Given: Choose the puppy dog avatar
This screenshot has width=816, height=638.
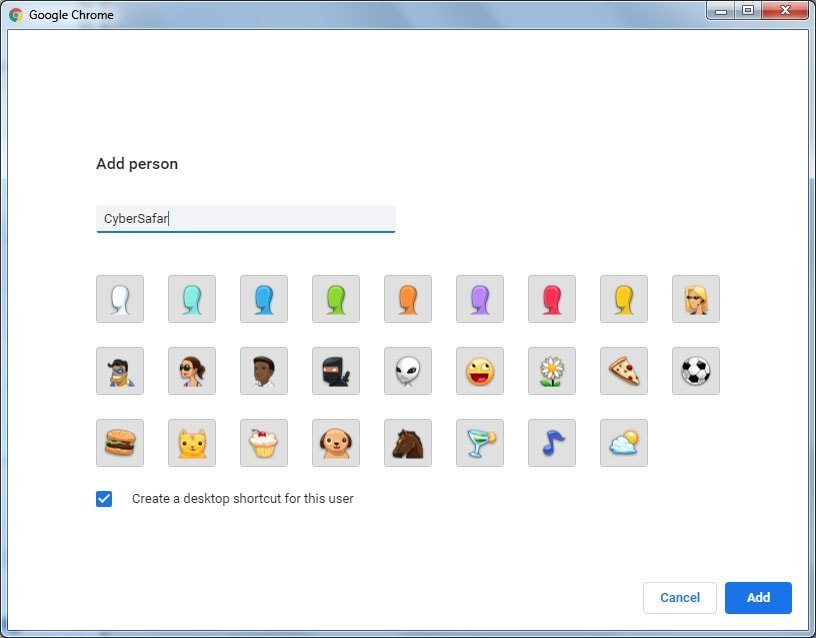Looking at the screenshot, I should tap(336, 443).
